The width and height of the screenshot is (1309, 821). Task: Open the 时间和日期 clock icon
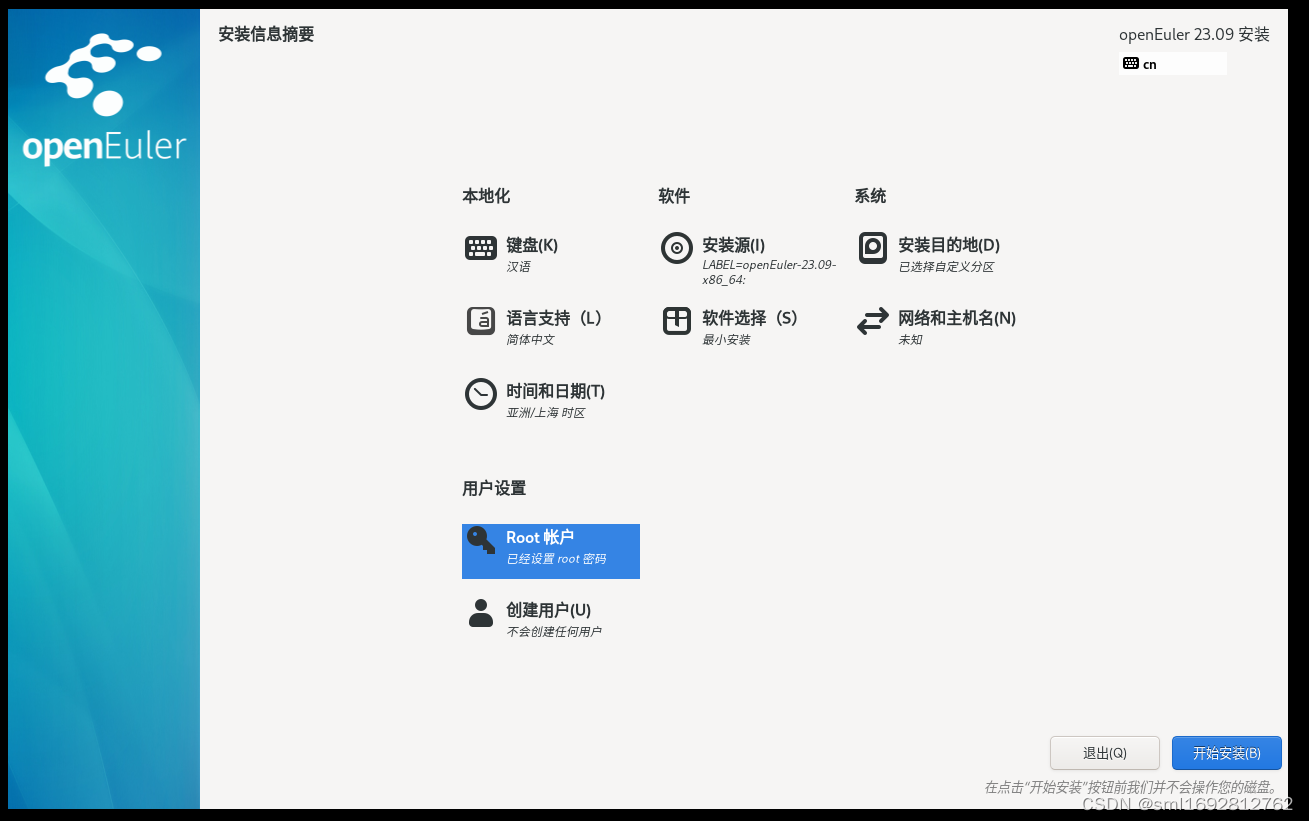tap(480, 394)
